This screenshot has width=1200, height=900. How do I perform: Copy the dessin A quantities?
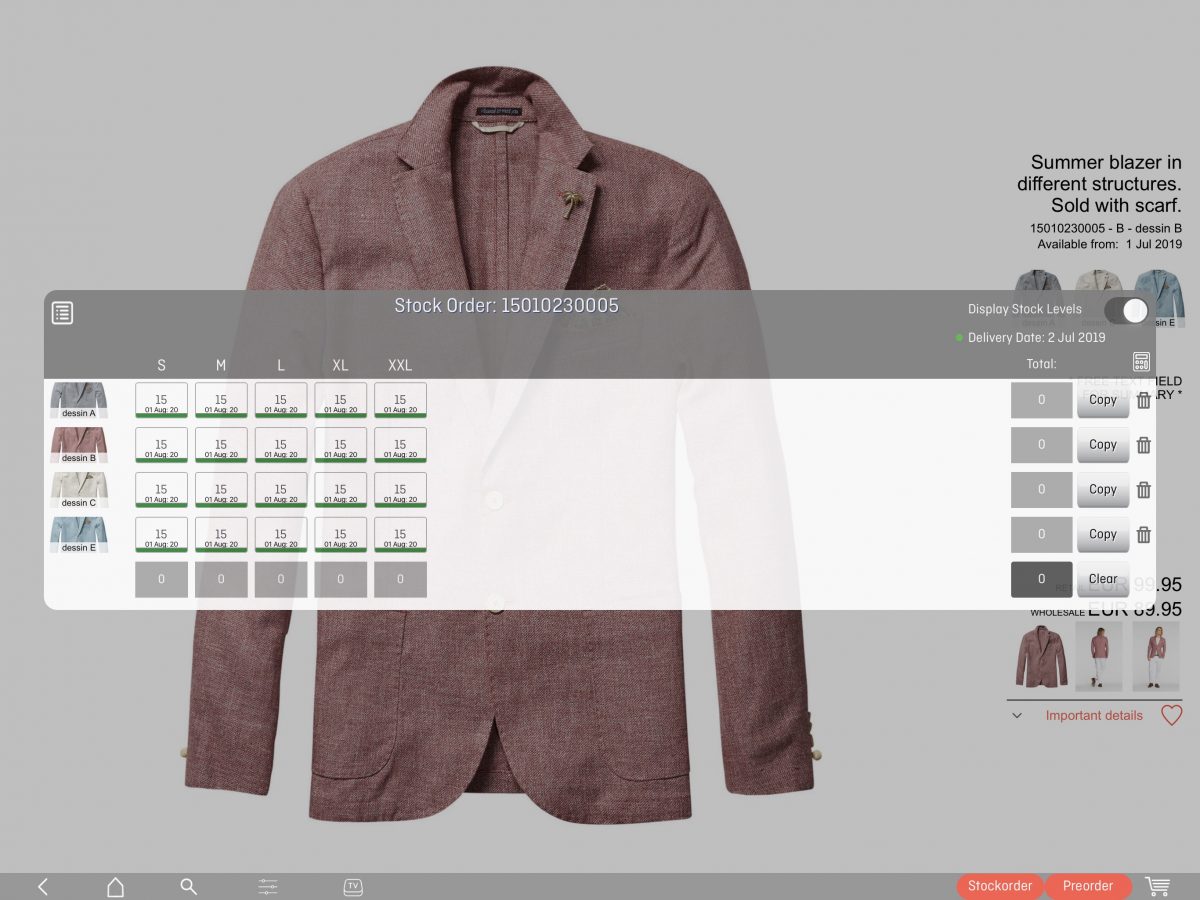[x=1103, y=400]
